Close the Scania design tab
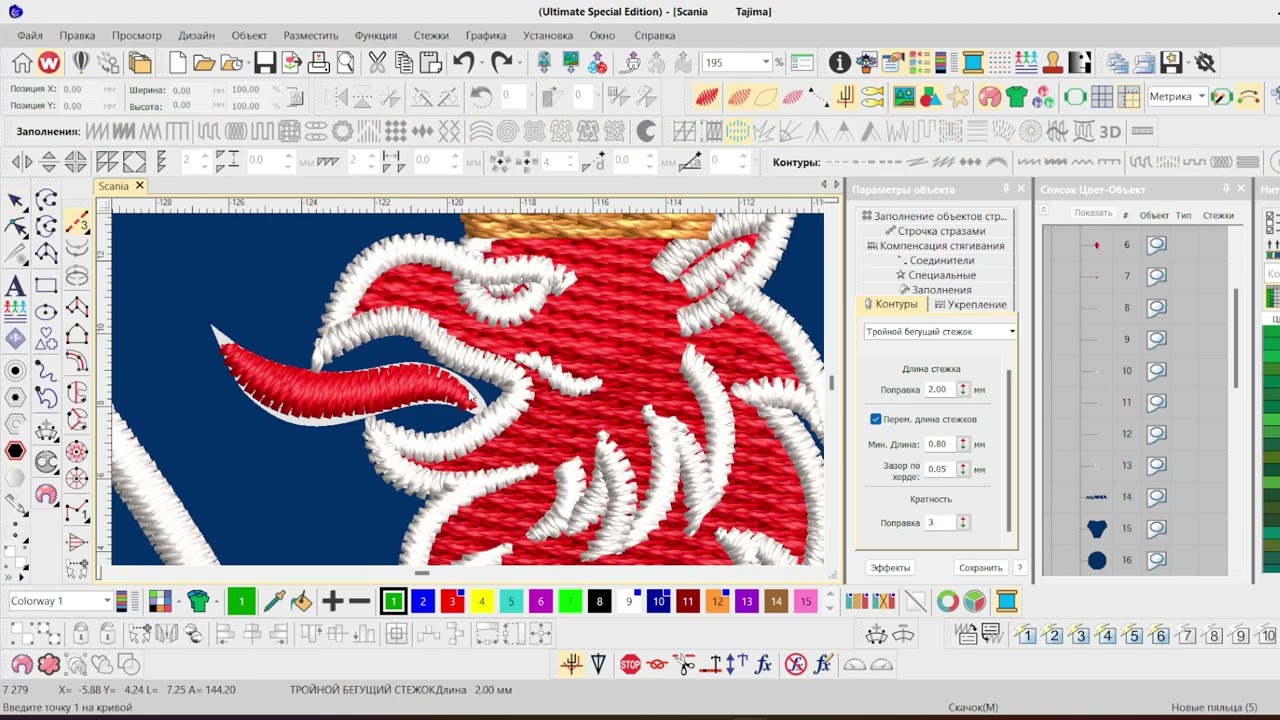 (140, 186)
